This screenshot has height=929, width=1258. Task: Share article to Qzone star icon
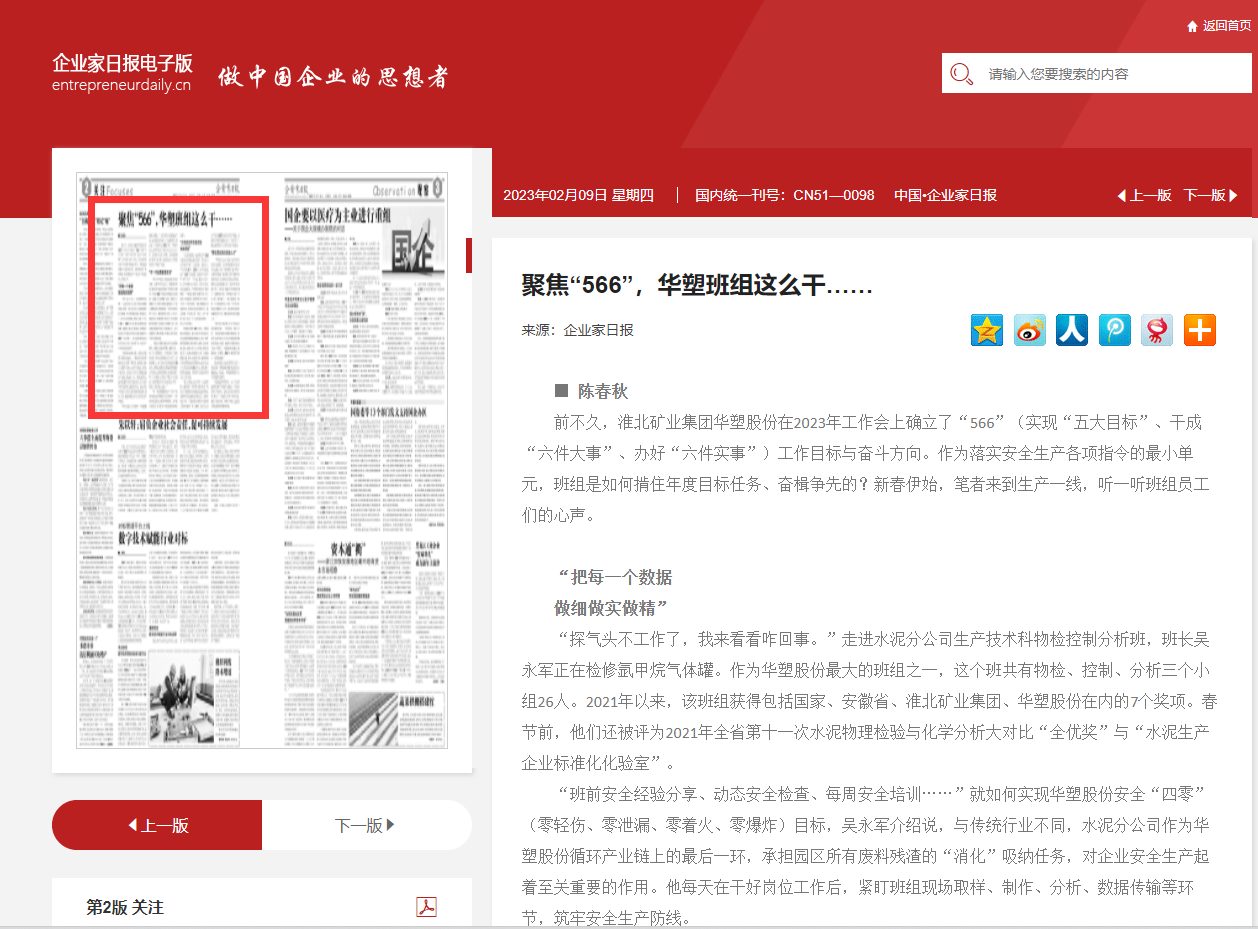tap(987, 330)
